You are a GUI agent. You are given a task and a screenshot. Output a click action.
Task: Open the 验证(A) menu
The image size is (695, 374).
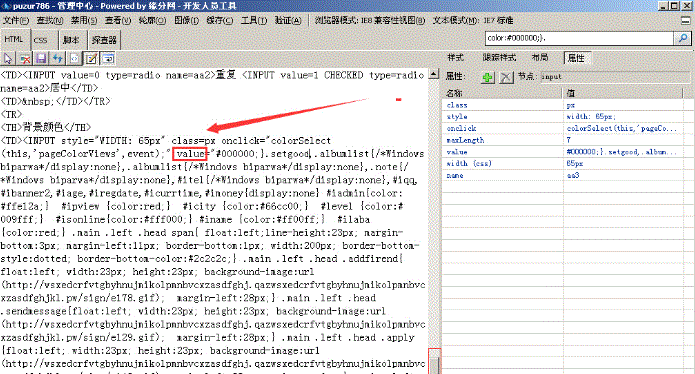(x=288, y=20)
